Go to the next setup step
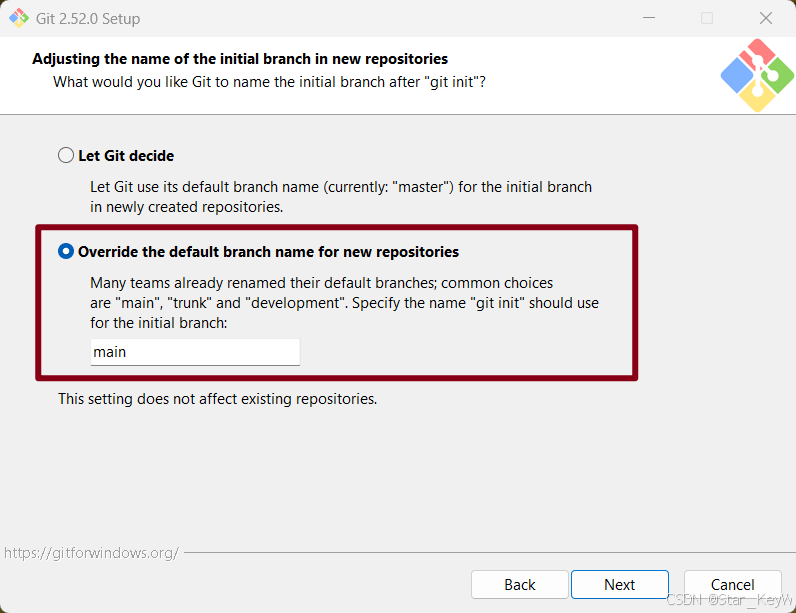 coord(619,585)
